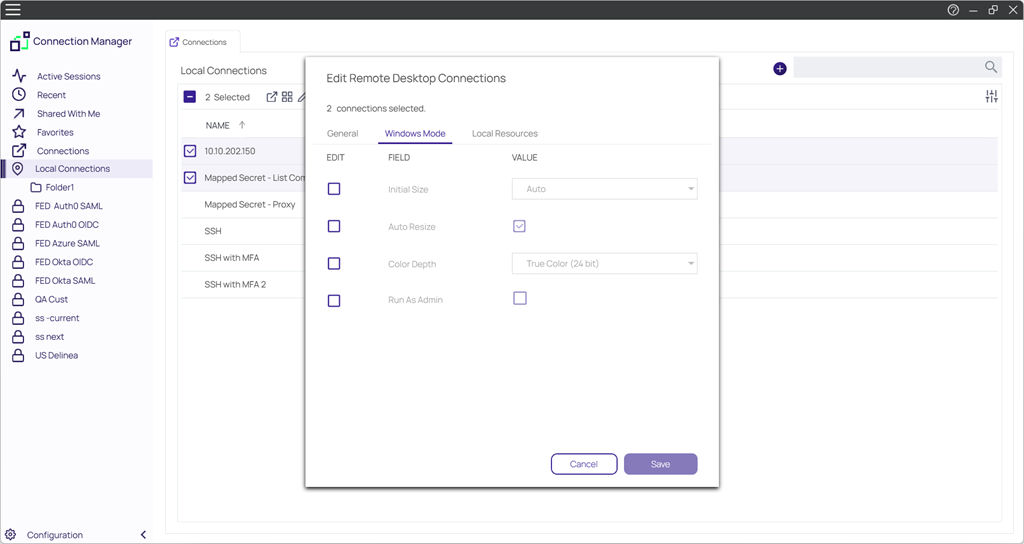The width and height of the screenshot is (1024, 544).
Task: Click the Configuration gear icon
Action: pyautogui.click(x=10, y=535)
